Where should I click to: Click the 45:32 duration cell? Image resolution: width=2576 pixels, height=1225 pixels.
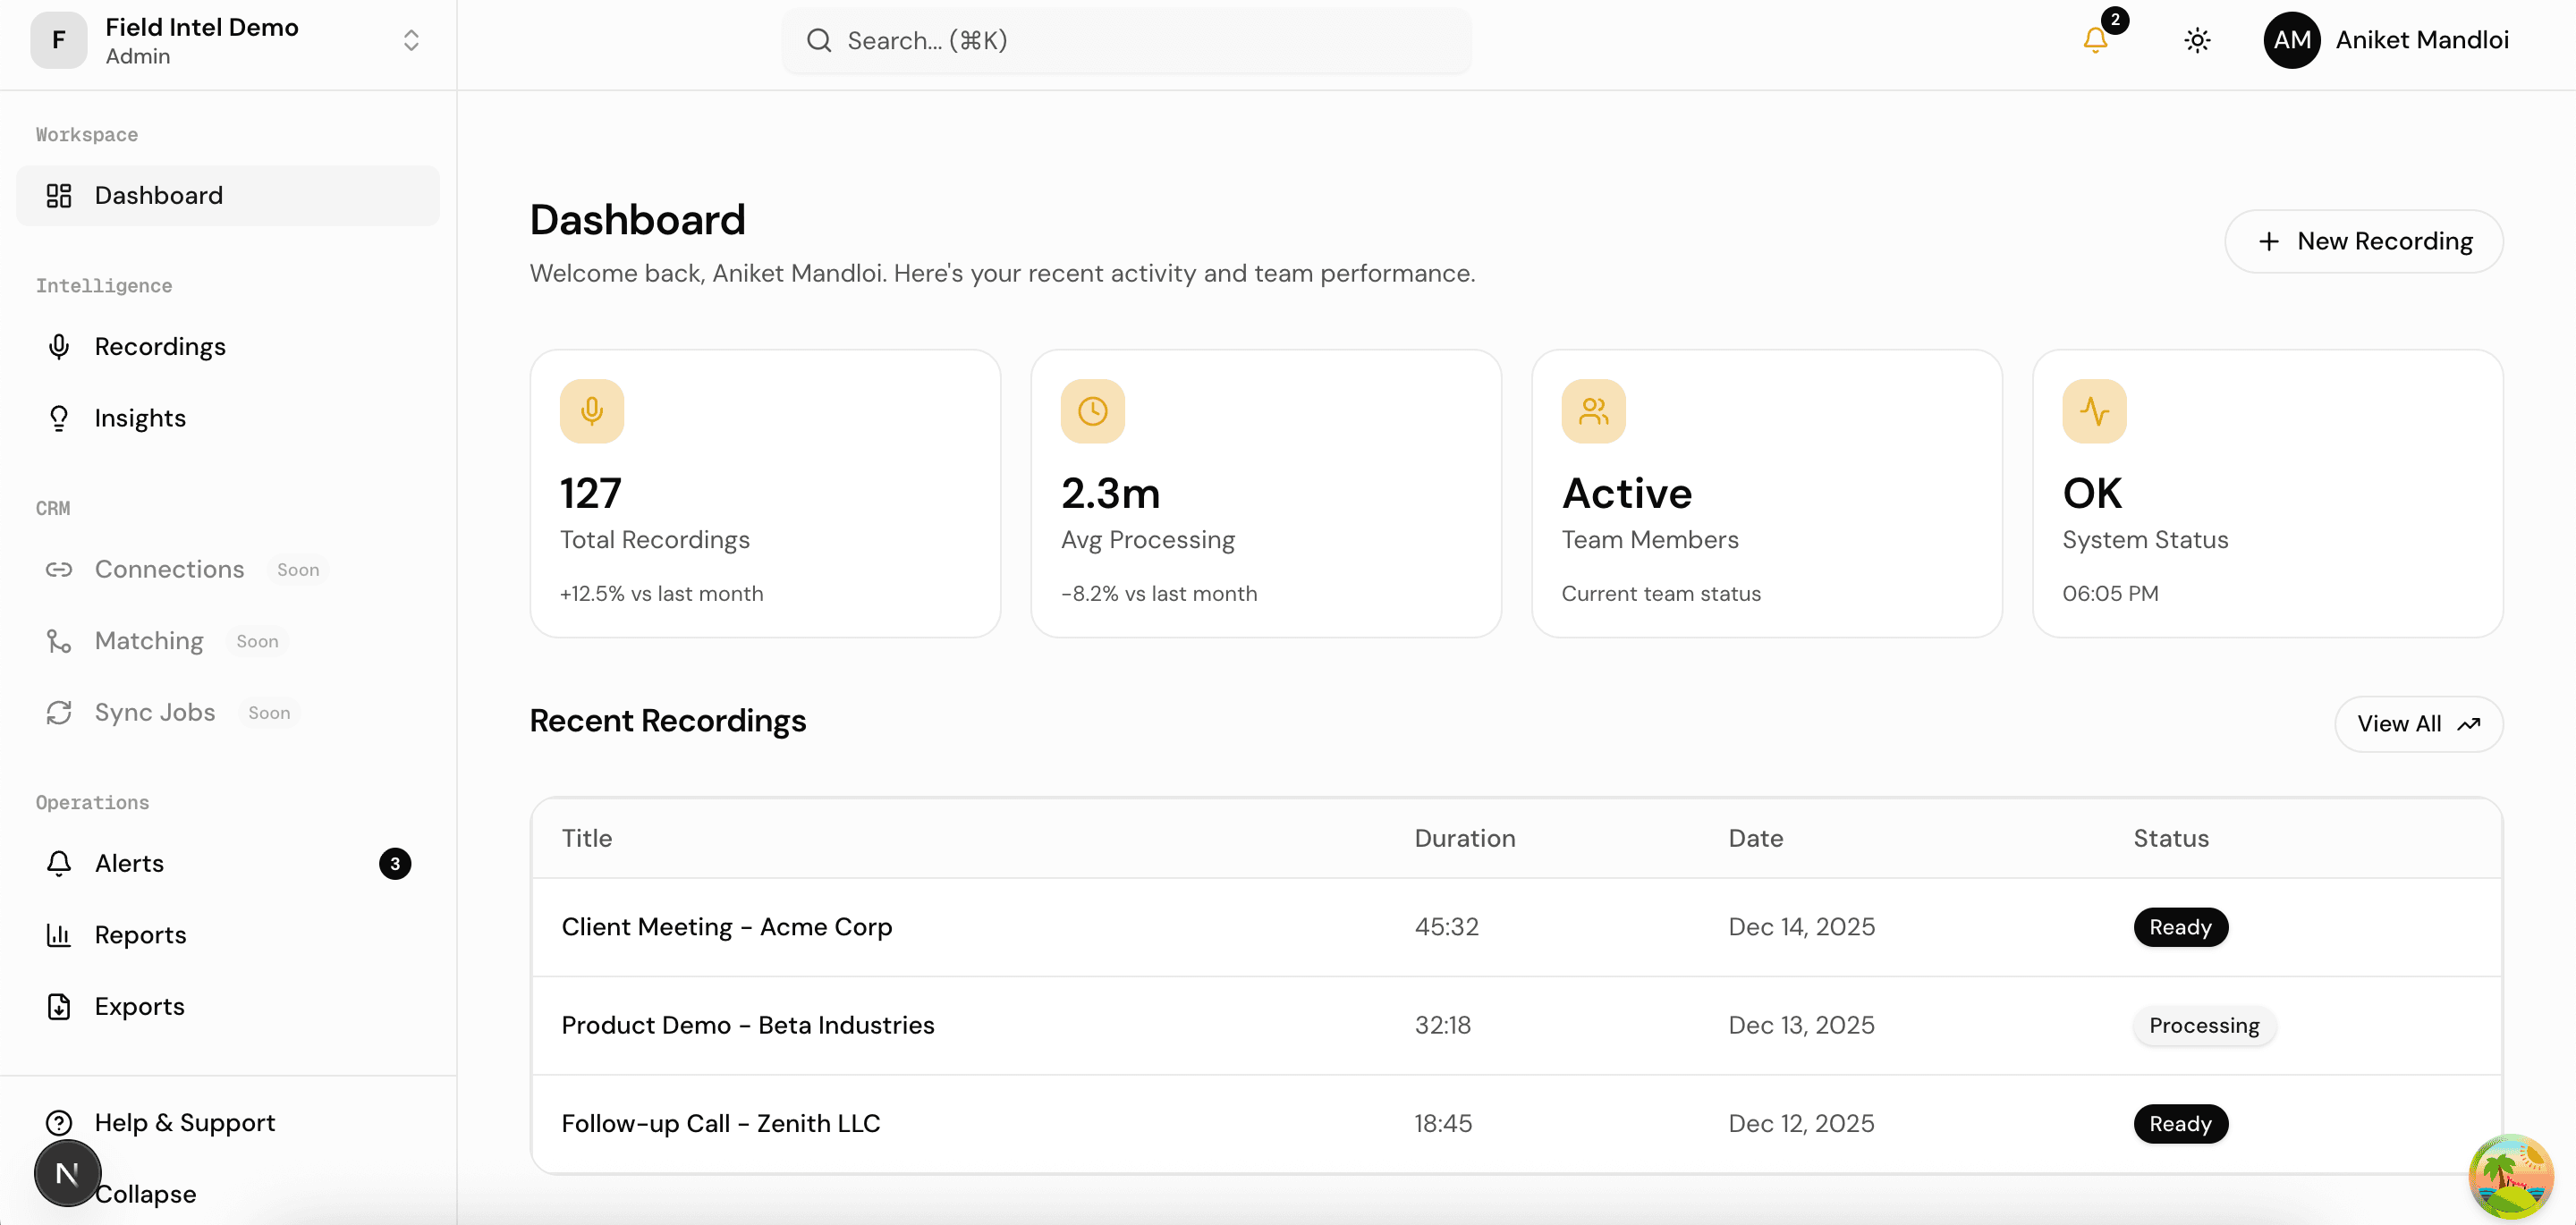point(1446,927)
